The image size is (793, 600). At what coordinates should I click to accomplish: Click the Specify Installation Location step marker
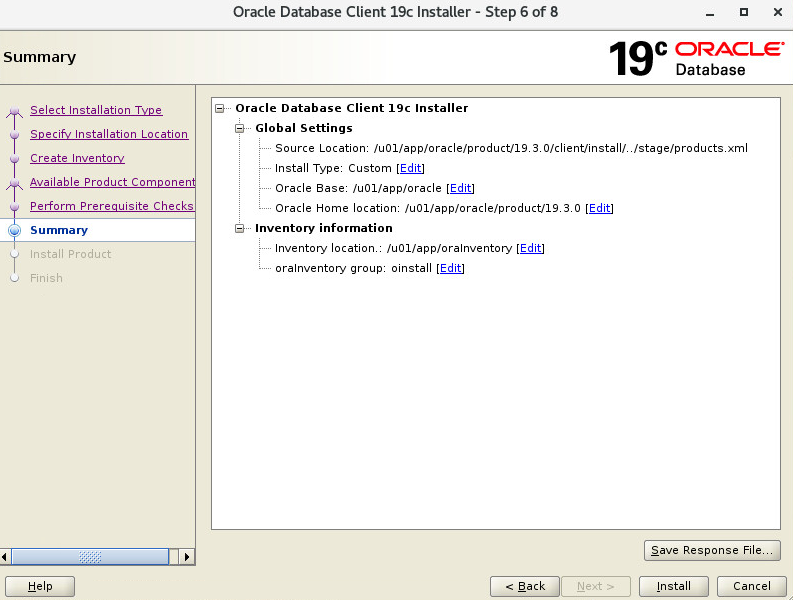(15, 135)
